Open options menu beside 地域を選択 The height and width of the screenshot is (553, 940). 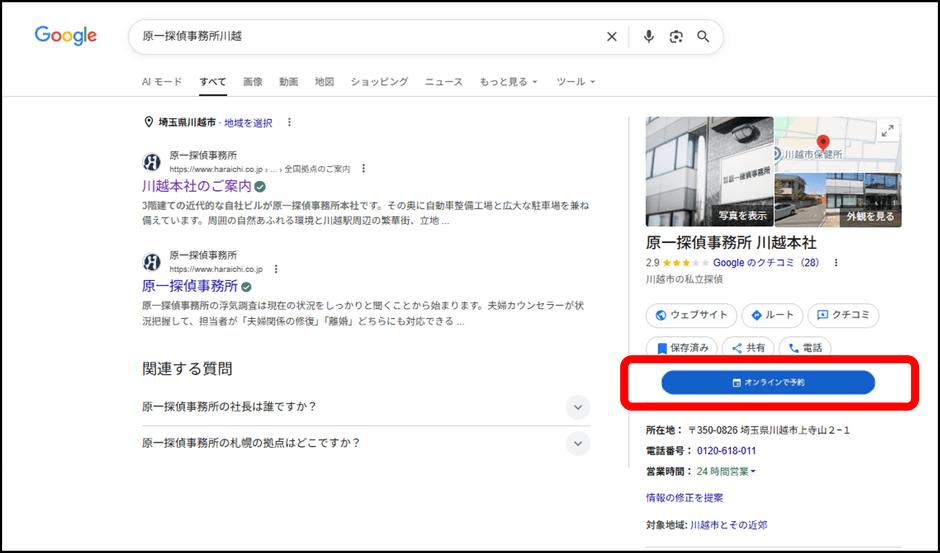point(289,122)
